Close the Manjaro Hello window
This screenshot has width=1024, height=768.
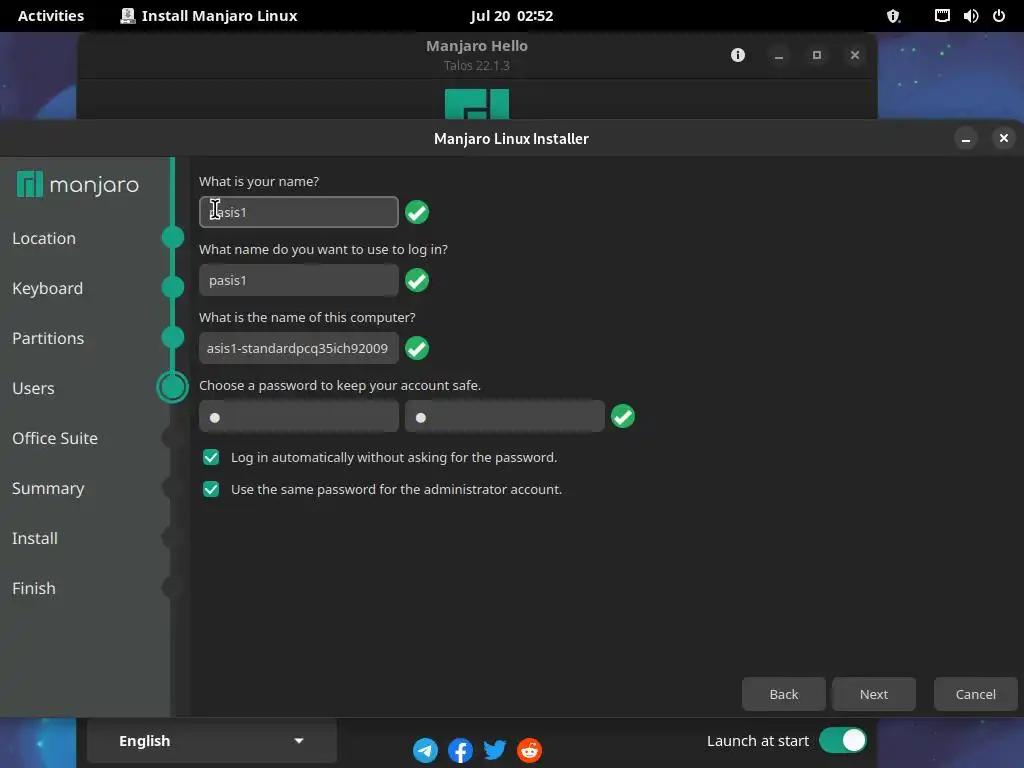[855, 55]
